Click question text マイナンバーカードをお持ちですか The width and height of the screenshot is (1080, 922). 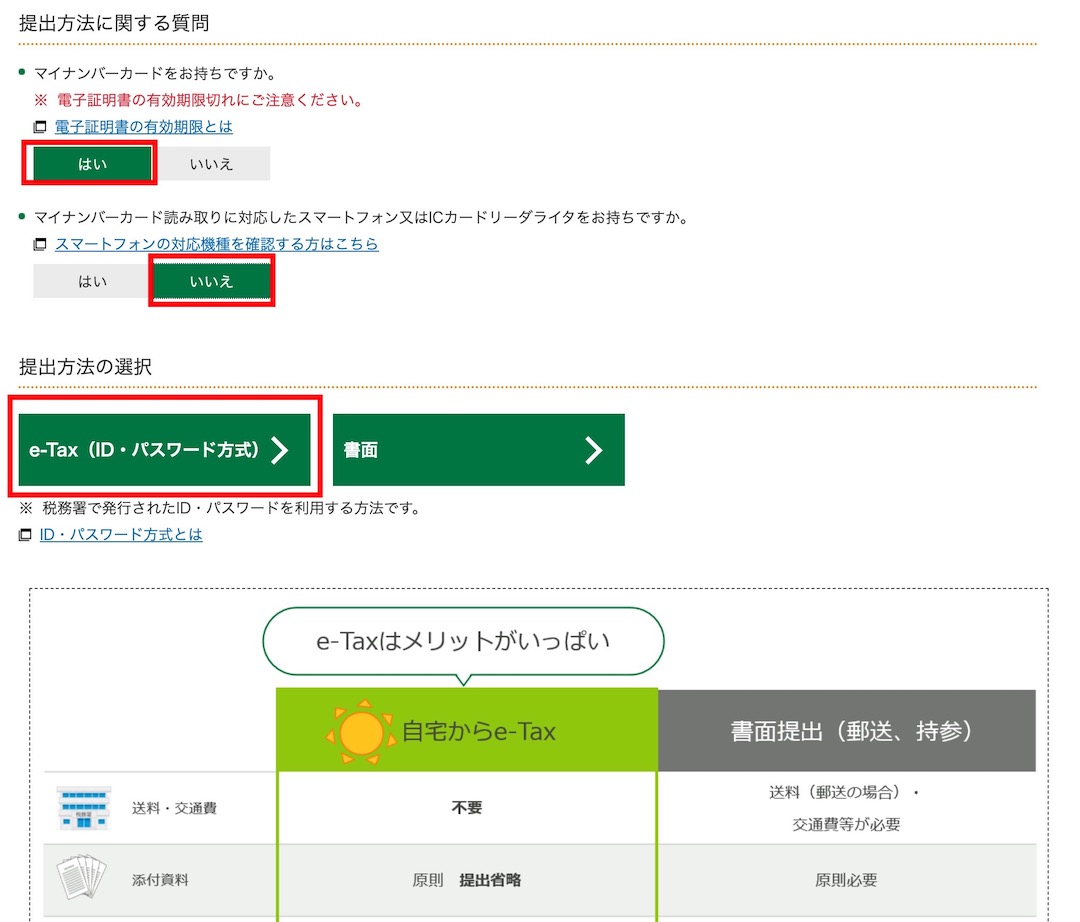click(155, 73)
